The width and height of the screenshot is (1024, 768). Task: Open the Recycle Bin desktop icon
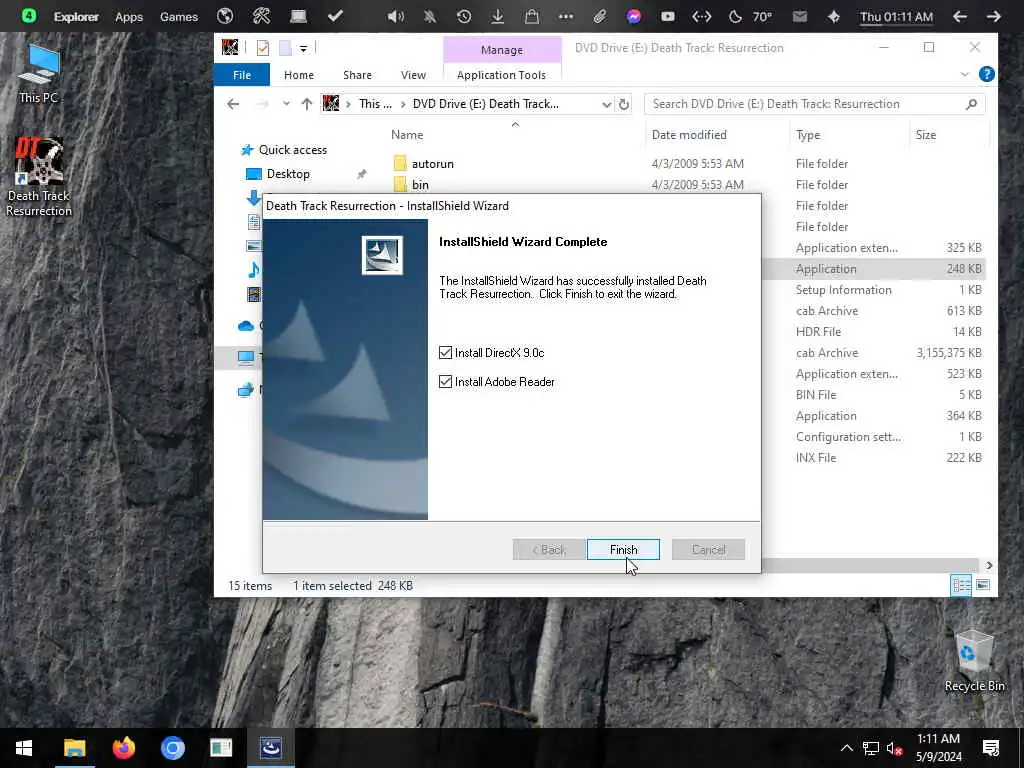974,661
